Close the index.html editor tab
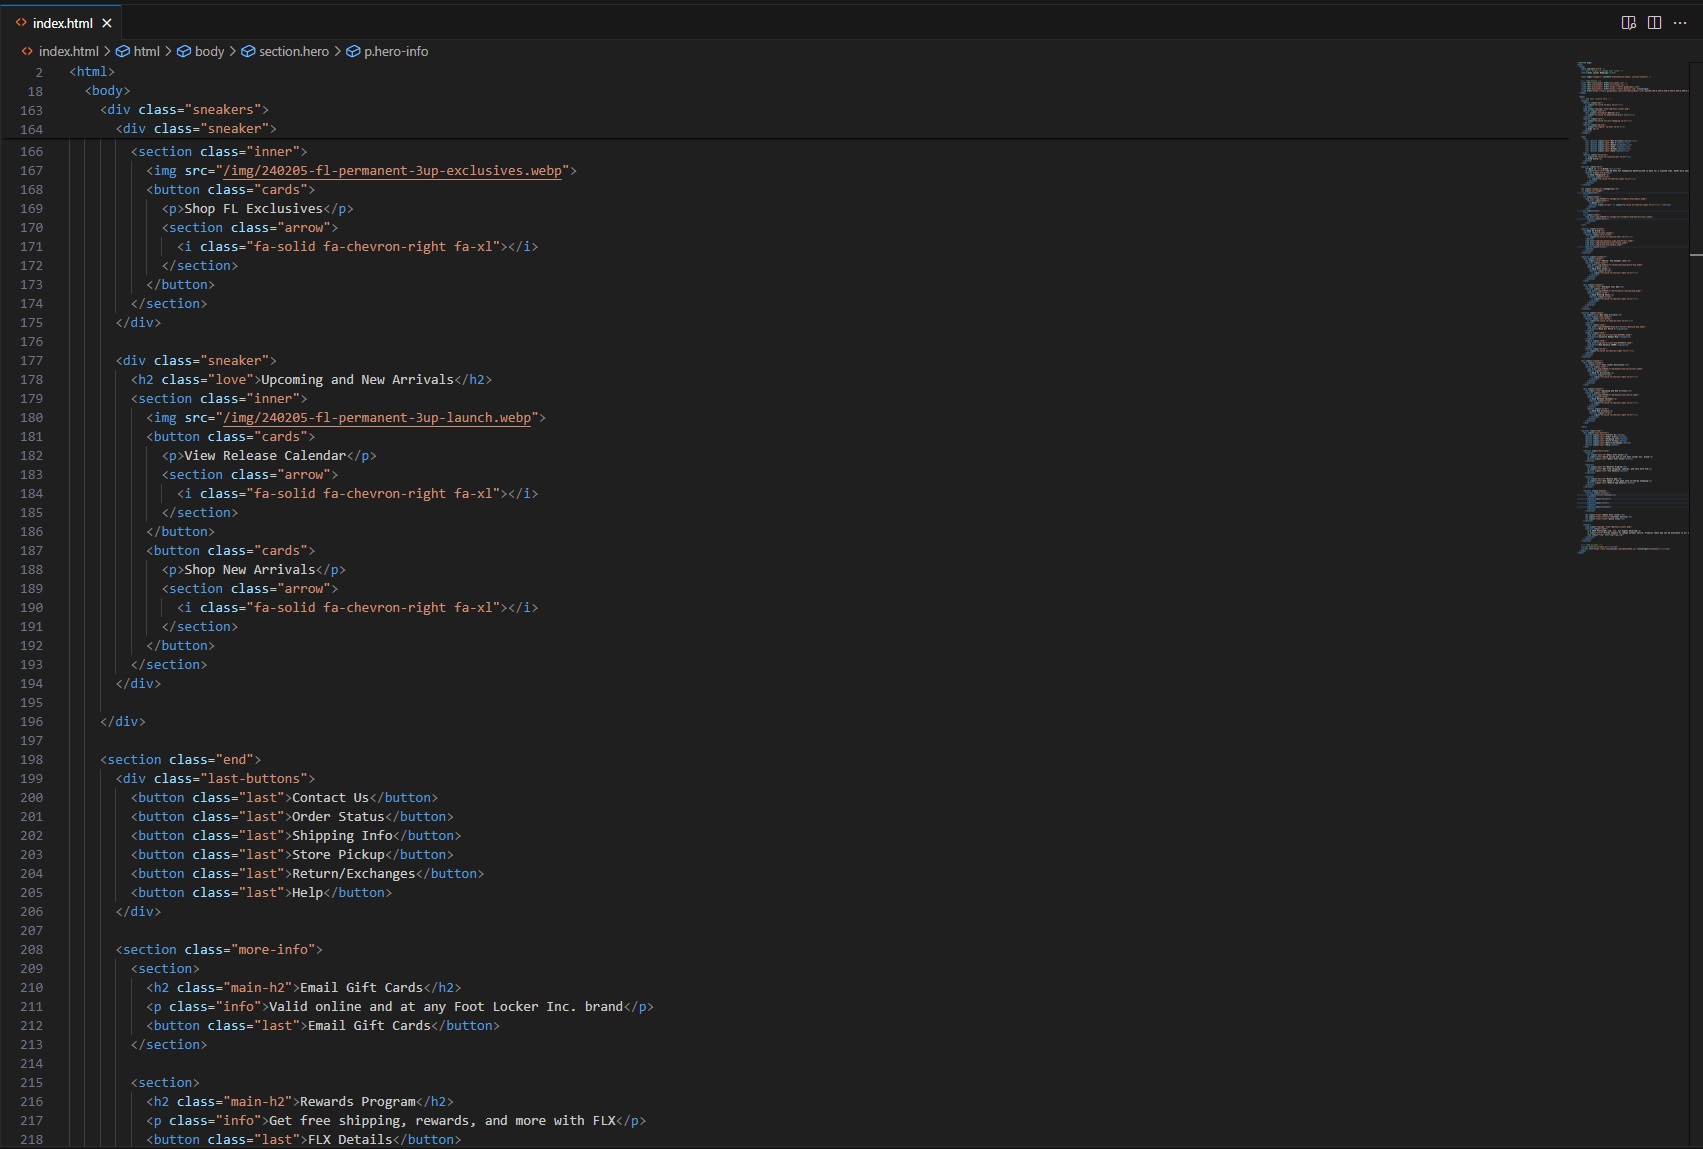 [107, 23]
